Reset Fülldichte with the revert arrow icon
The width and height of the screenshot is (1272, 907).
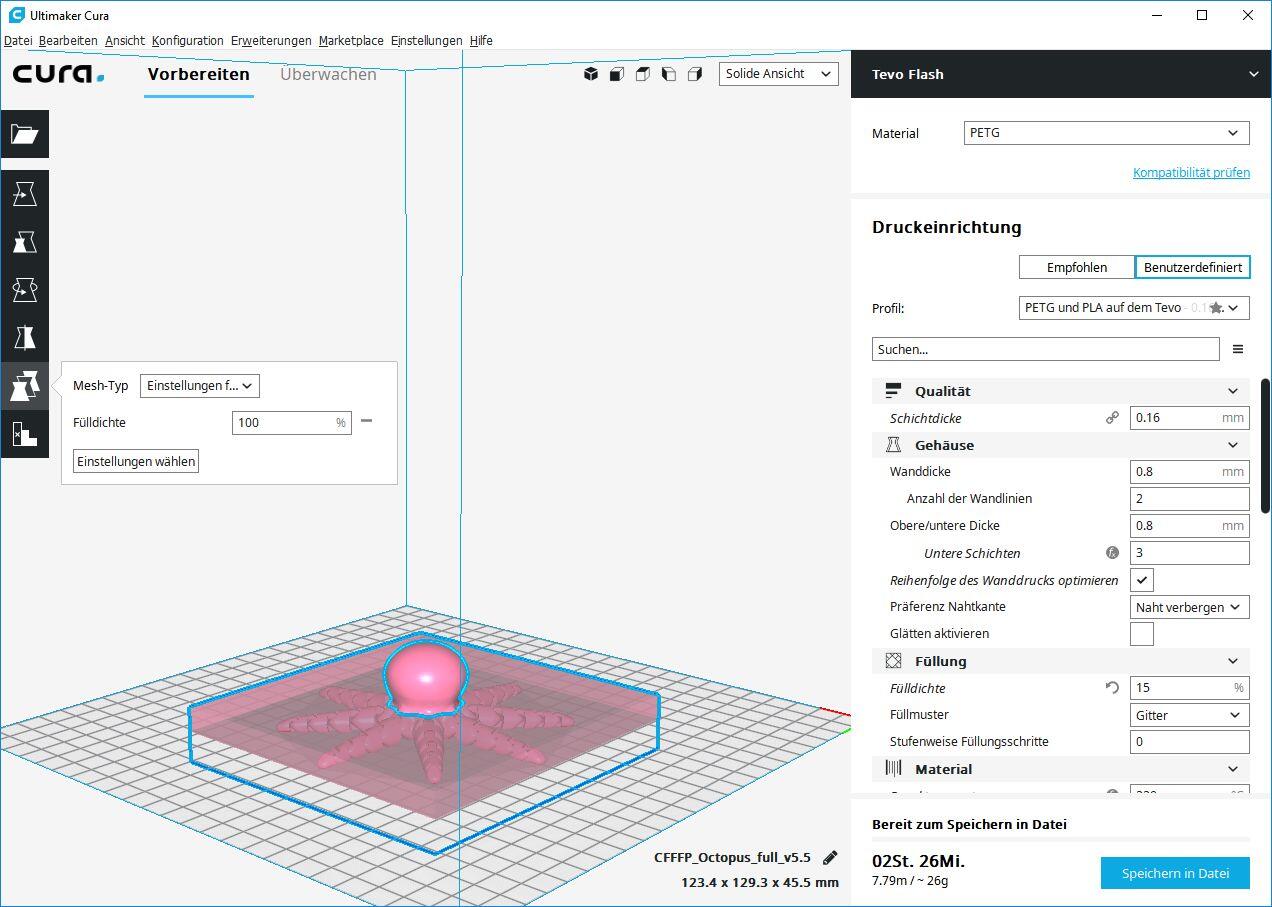1112,688
